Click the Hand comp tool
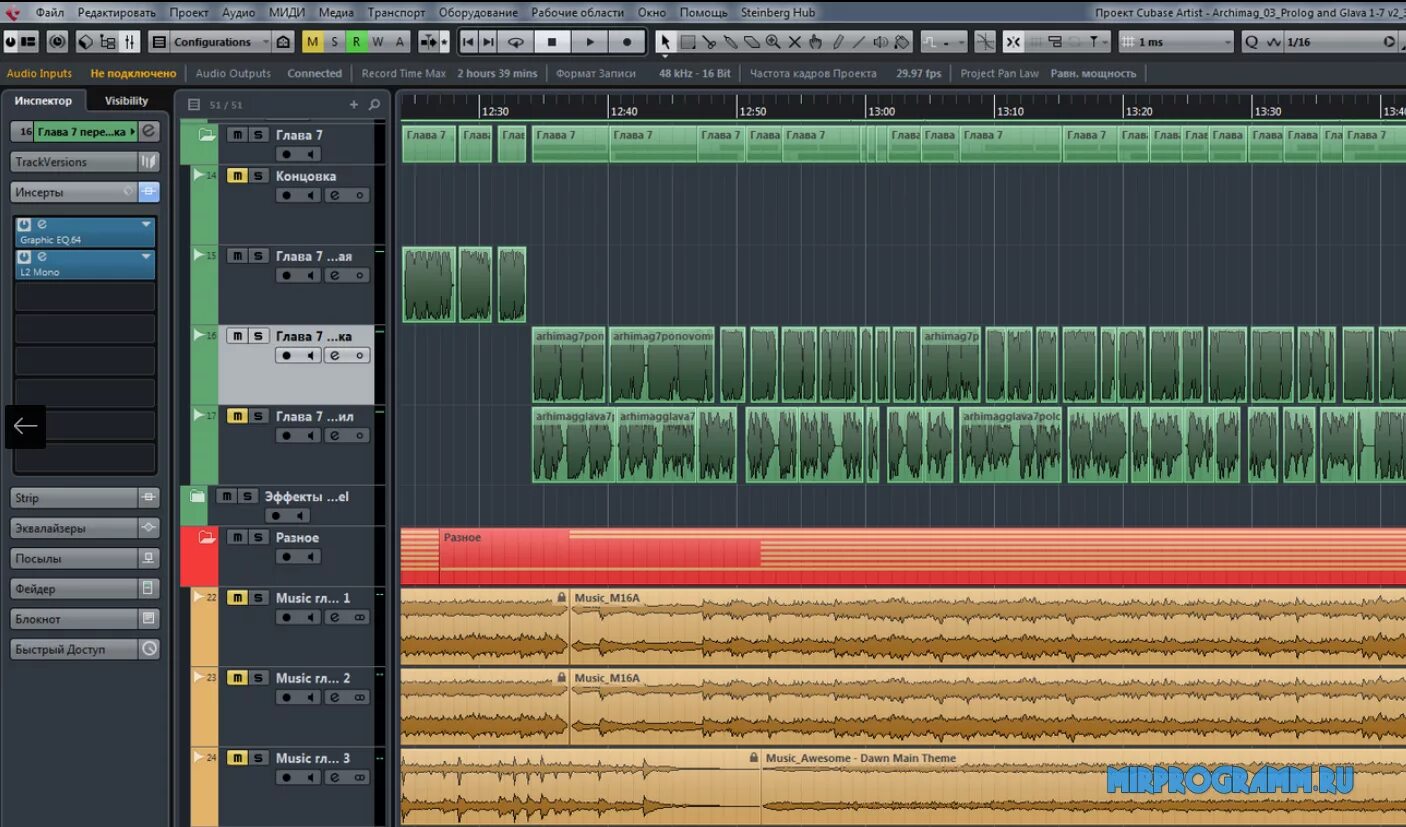This screenshot has height=827, width=1406. click(816, 42)
